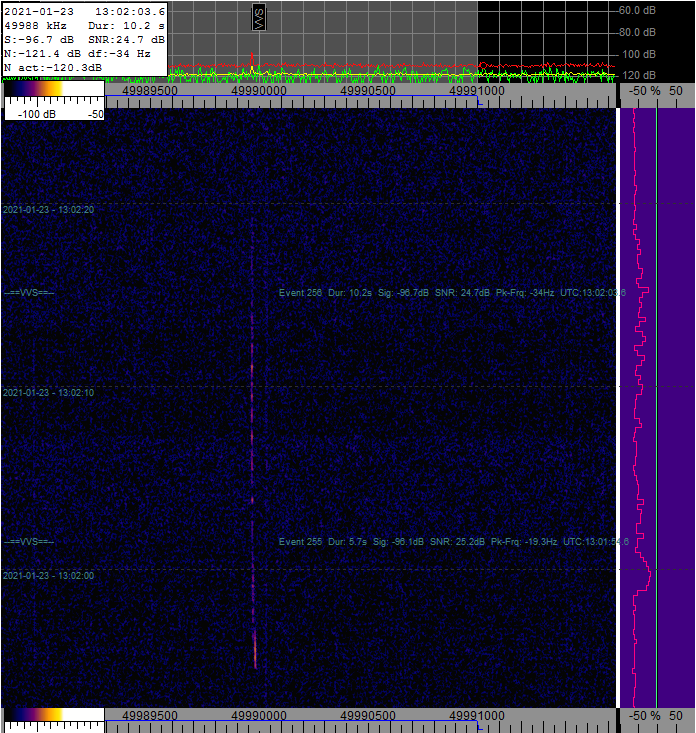Click the timestamp 2021-01-23 - 13:02:10
696x733 pixels.
click(49, 393)
